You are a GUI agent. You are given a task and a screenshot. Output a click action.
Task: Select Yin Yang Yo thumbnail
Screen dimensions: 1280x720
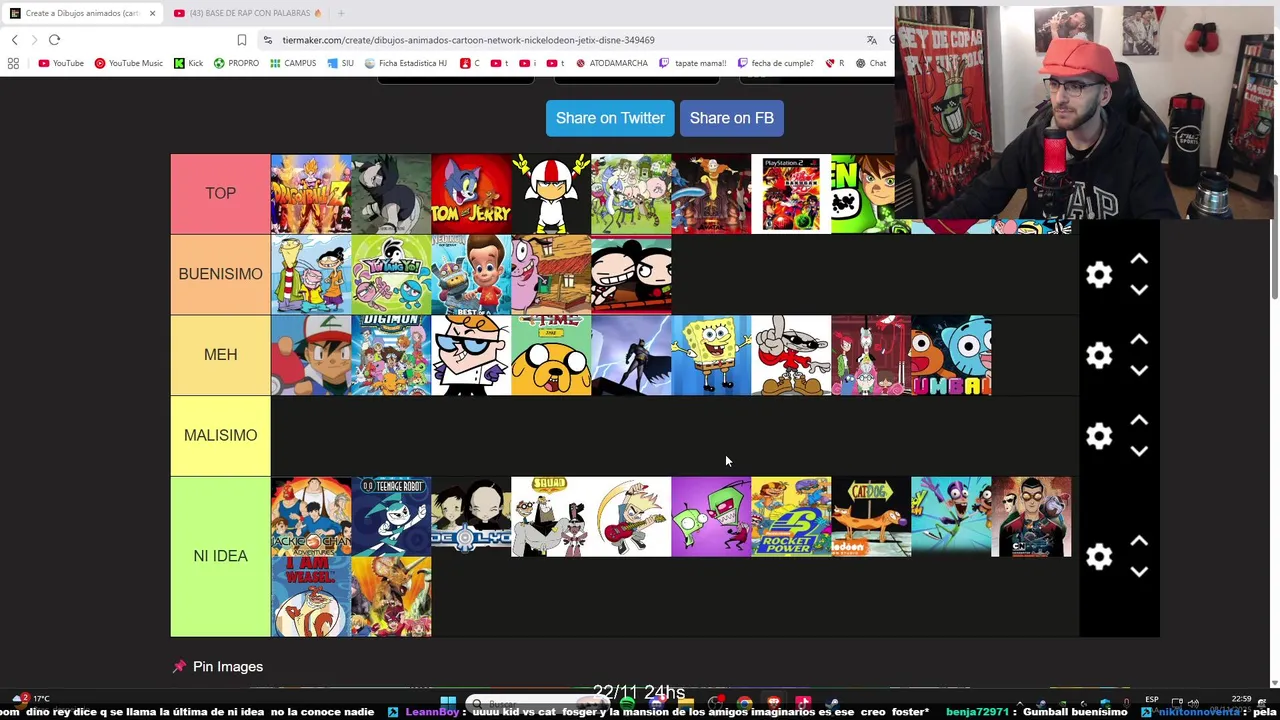click(x=391, y=275)
